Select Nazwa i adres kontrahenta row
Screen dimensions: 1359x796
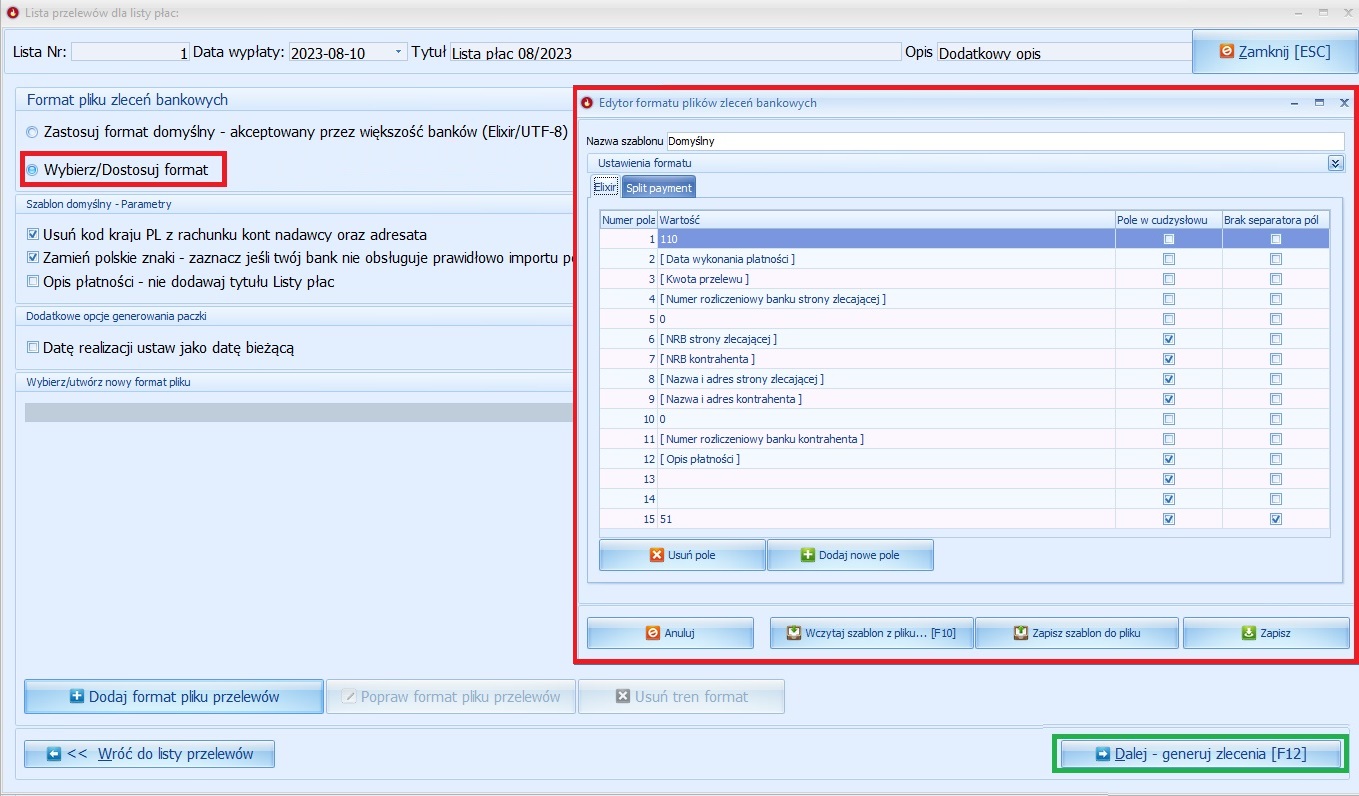pyautogui.click(x=964, y=399)
